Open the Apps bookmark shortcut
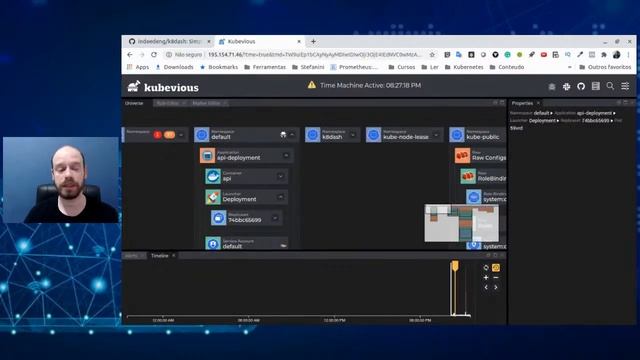The image size is (640, 360). pyautogui.click(x=138, y=67)
